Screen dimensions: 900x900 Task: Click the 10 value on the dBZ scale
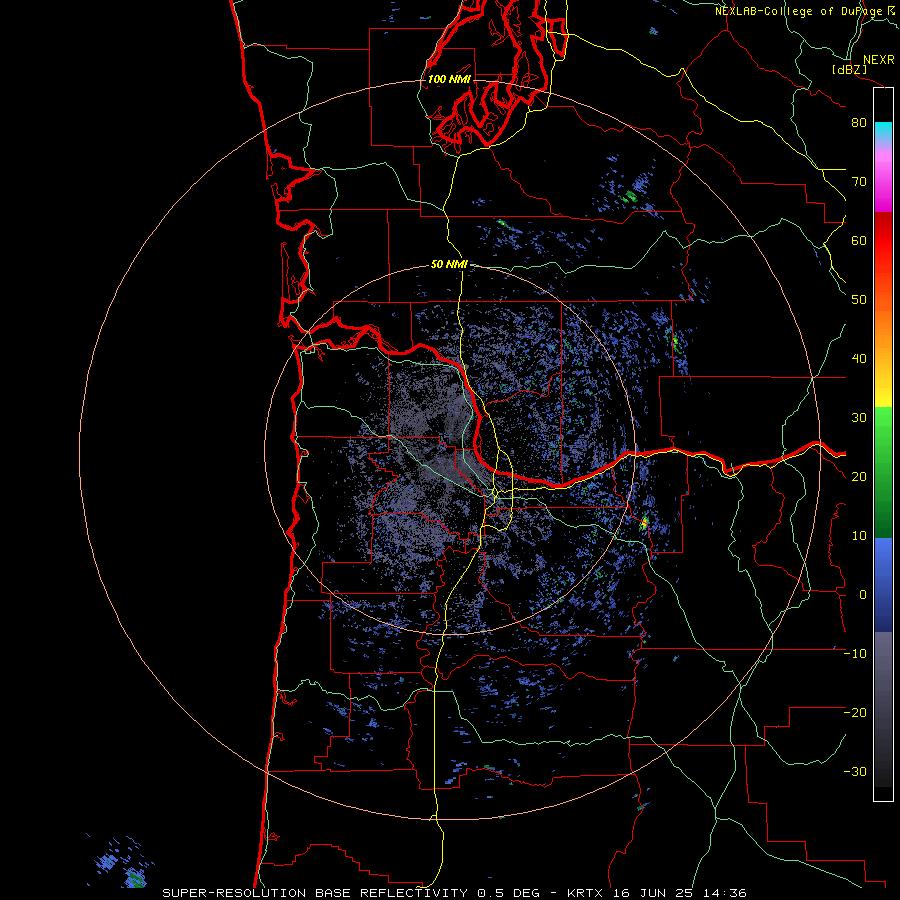859,536
